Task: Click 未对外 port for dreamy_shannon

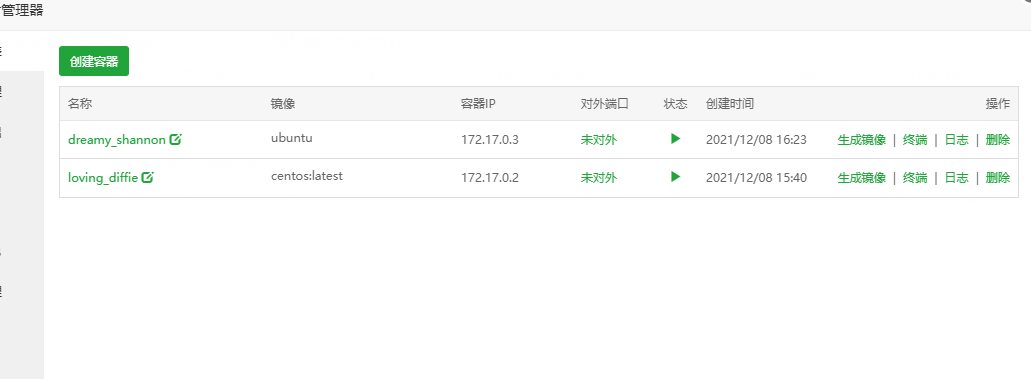Action: (x=599, y=140)
